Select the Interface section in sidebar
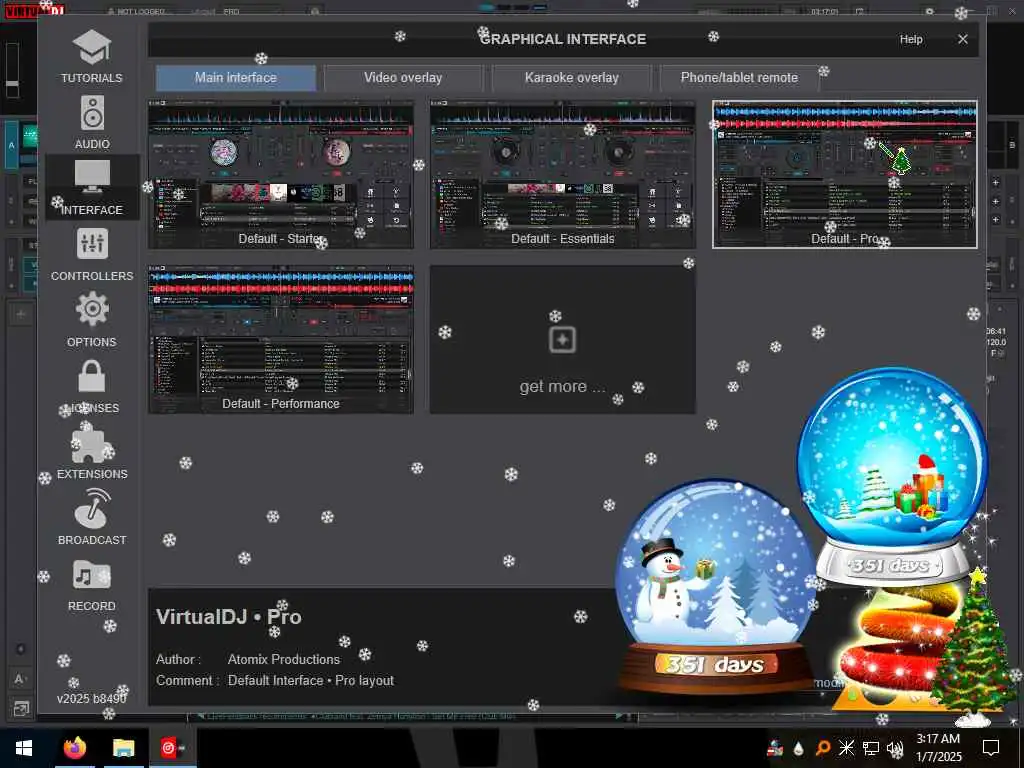1024x768 pixels. [x=91, y=187]
